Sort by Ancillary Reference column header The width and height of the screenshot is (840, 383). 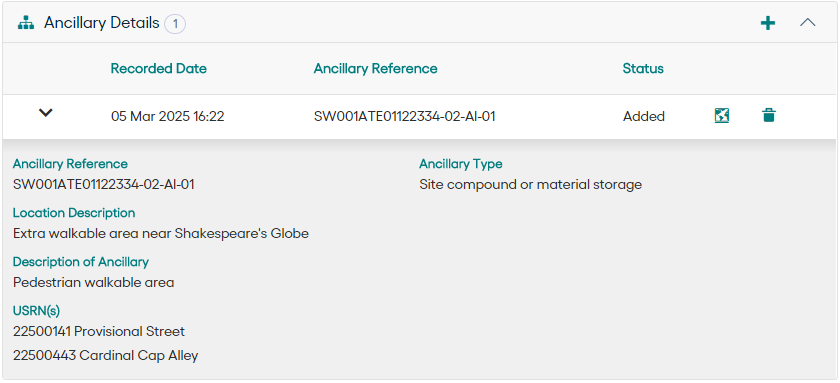(376, 69)
